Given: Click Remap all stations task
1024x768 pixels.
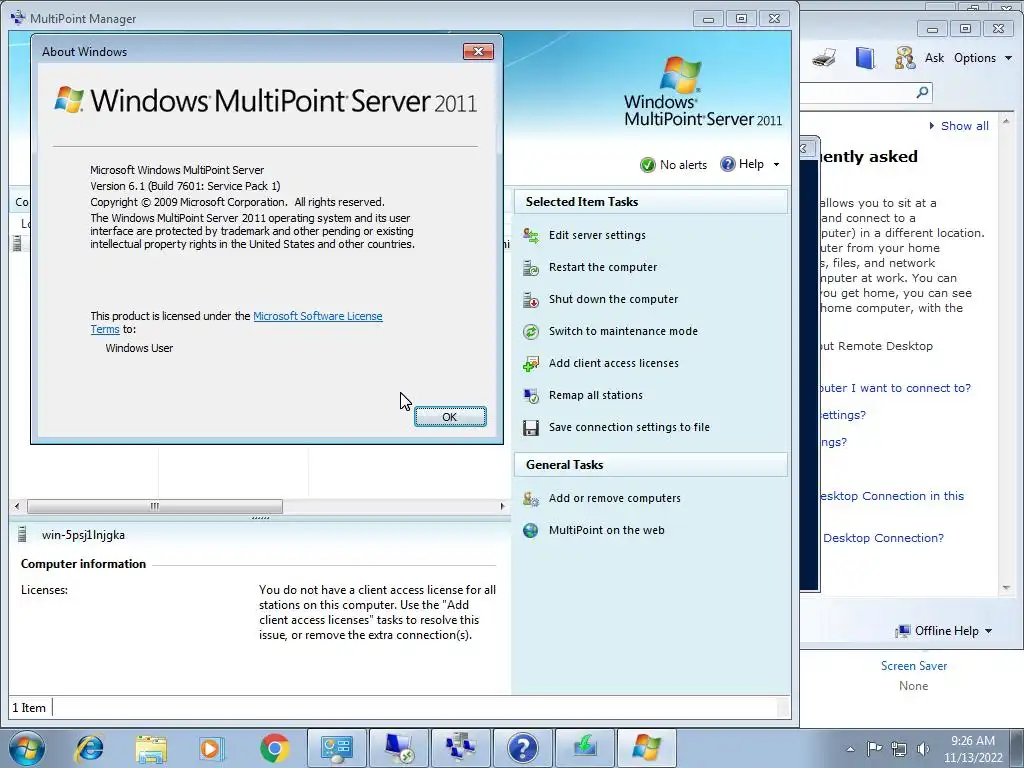Looking at the screenshot, I should tap(596, 395).
